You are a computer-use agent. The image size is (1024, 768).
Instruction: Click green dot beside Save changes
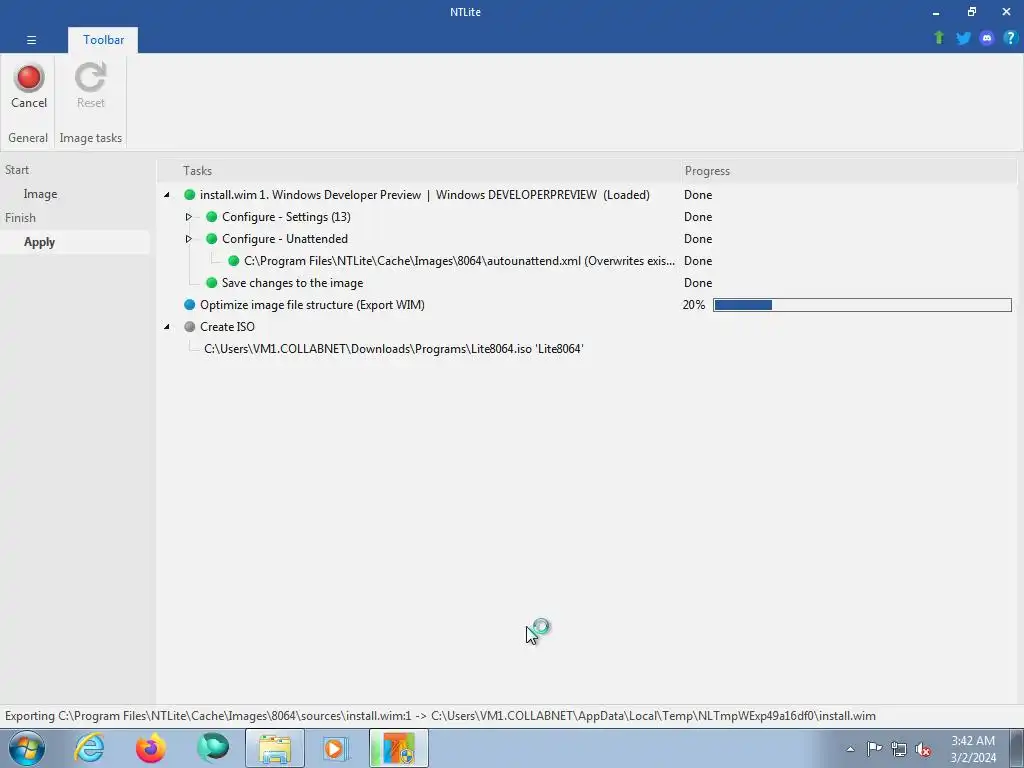[x=212, y=283]
